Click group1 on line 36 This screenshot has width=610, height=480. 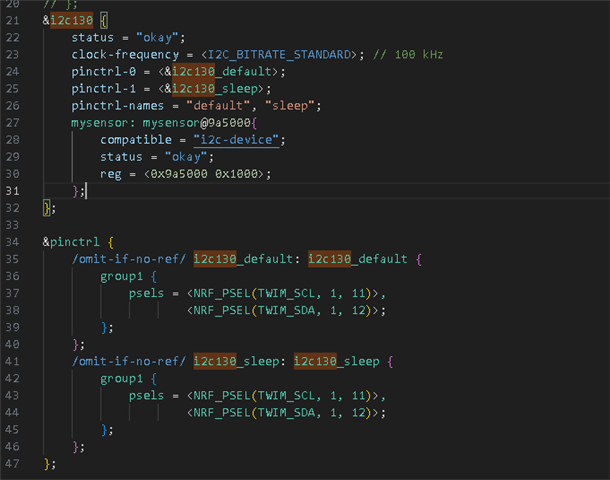[x=121, y=276]
